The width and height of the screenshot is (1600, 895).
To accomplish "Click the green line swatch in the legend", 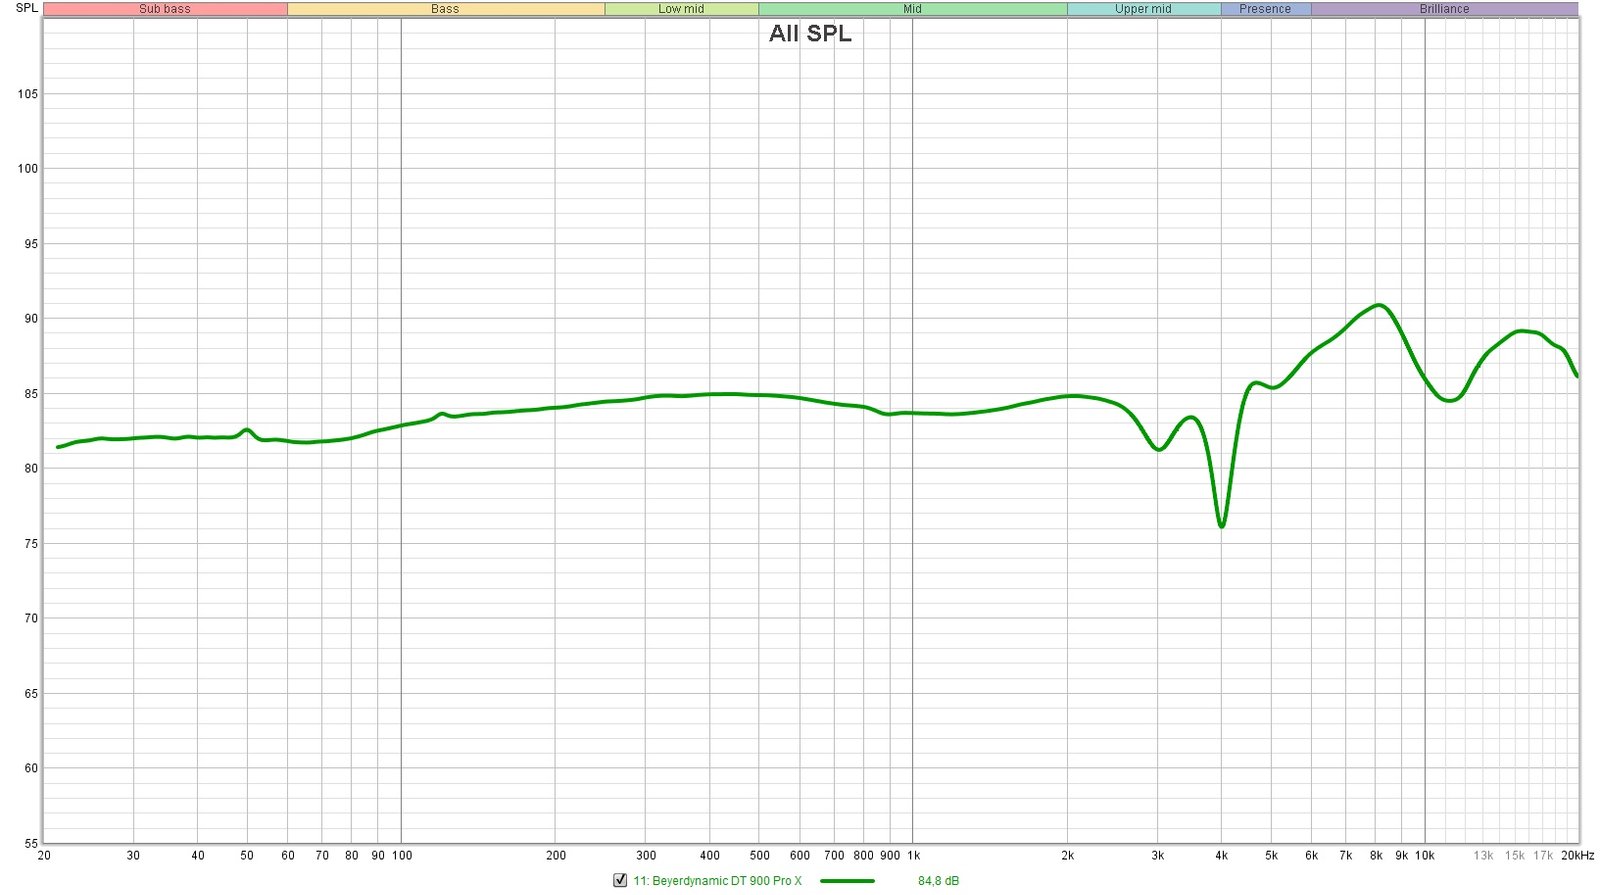I will pos(846,881).
